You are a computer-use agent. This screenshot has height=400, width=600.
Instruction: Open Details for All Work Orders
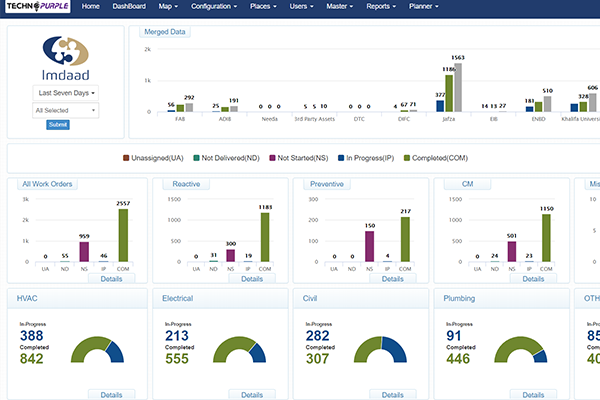(x=111, y=279)
